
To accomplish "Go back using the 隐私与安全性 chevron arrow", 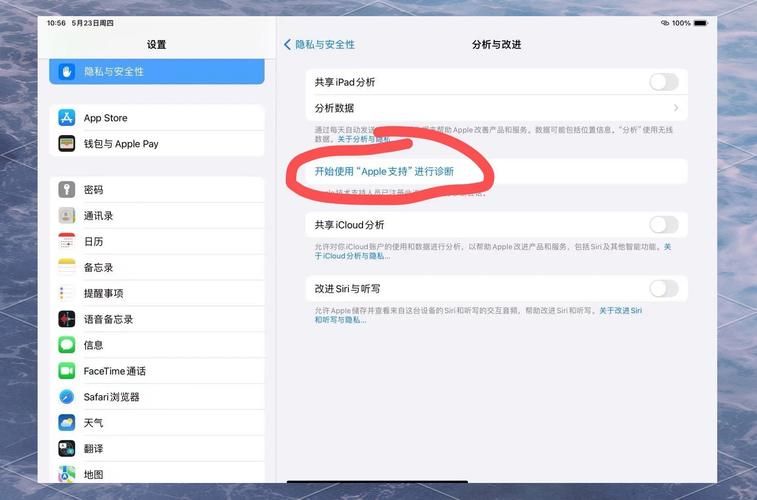I will pos(287,44).
